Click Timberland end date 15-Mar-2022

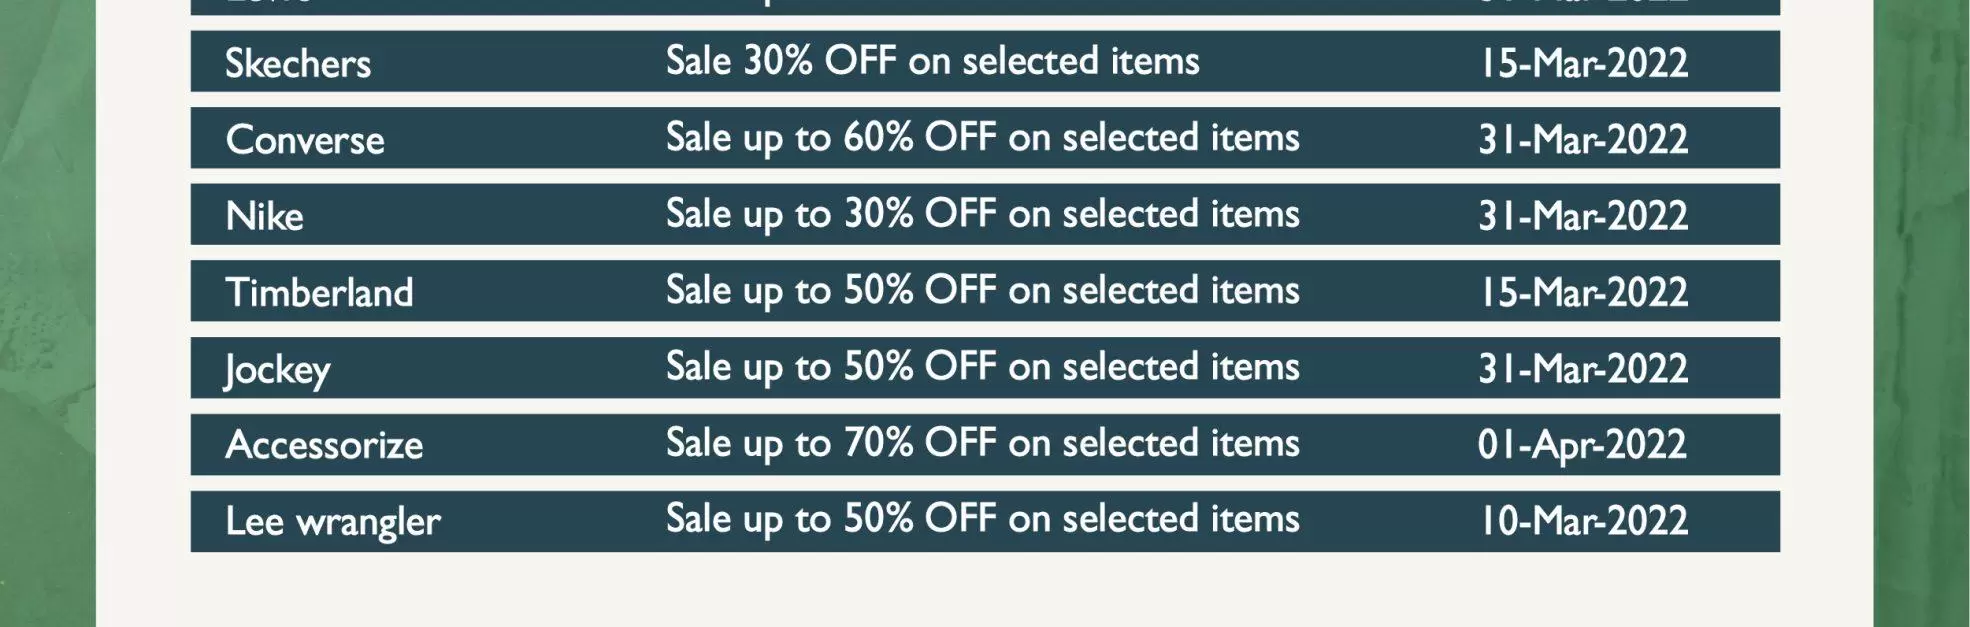1584,292
